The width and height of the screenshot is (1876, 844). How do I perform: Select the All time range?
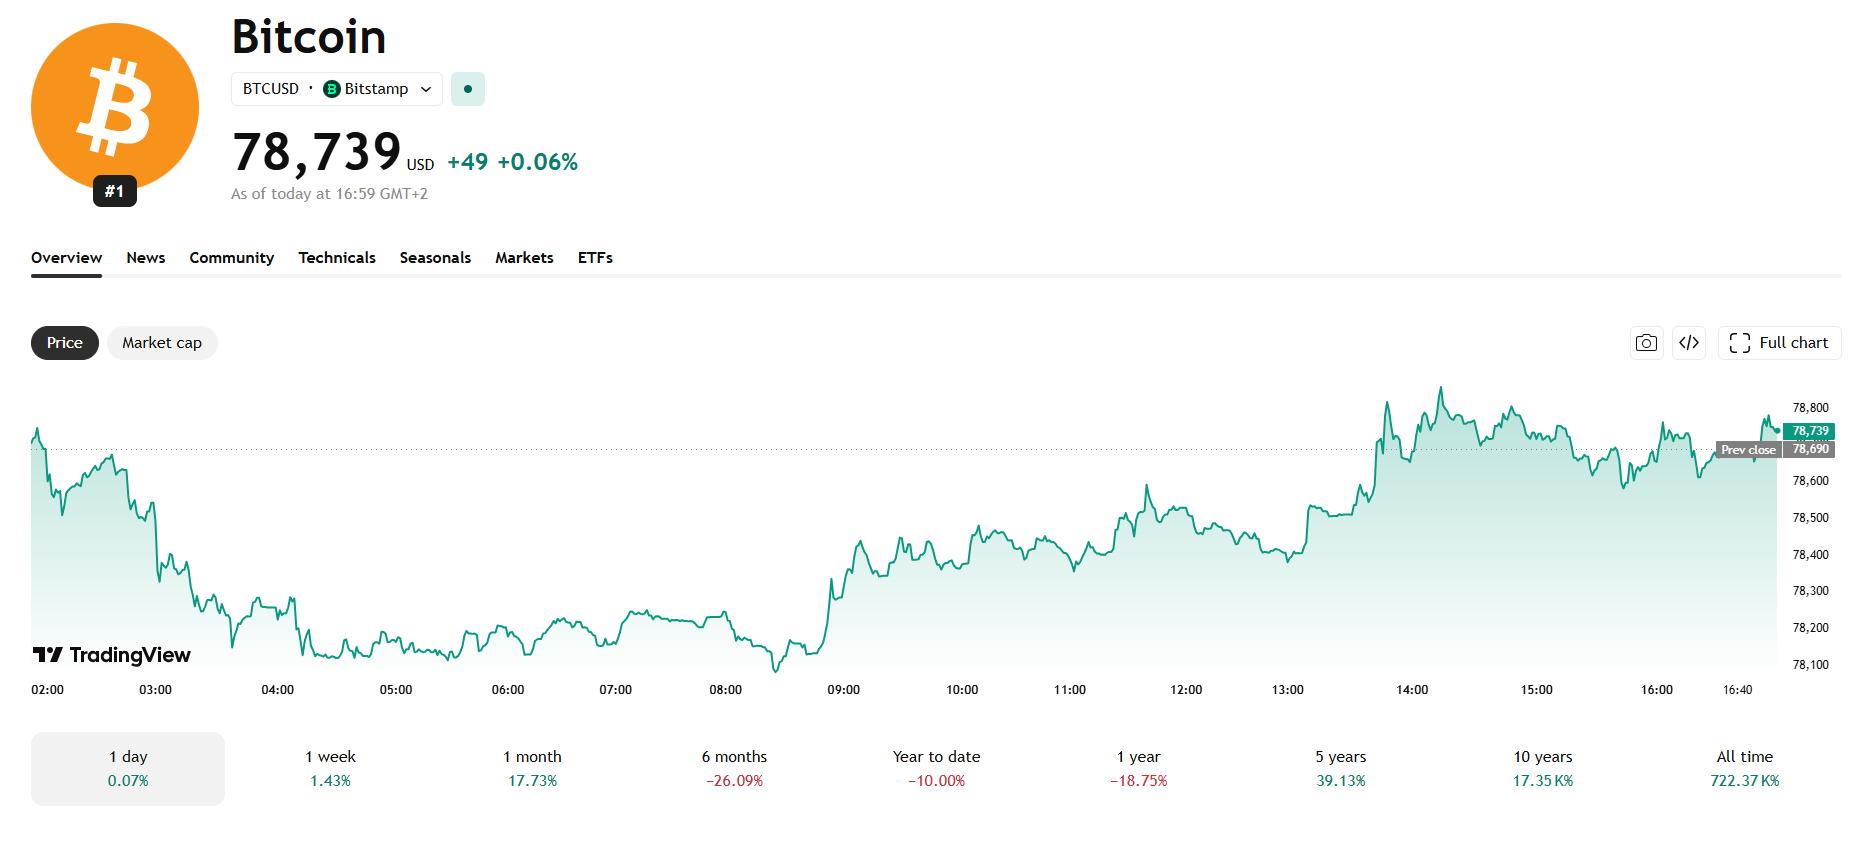[1745, 769]
